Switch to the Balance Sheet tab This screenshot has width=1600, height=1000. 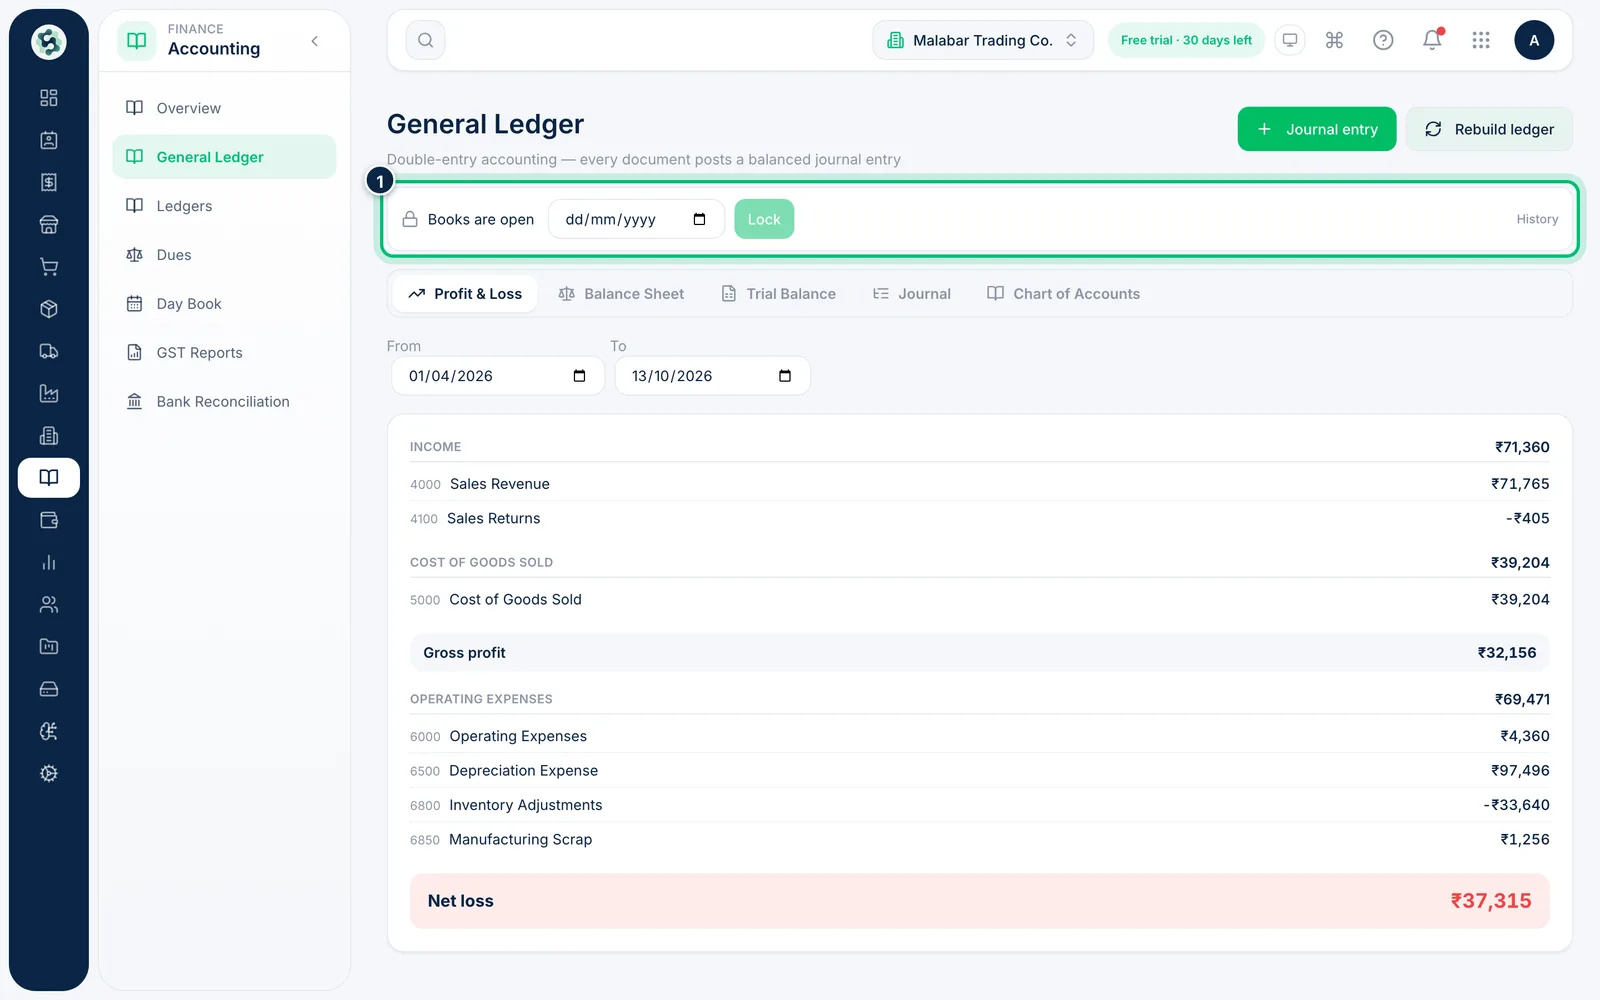pyautogui.click(x=621, y=294)
